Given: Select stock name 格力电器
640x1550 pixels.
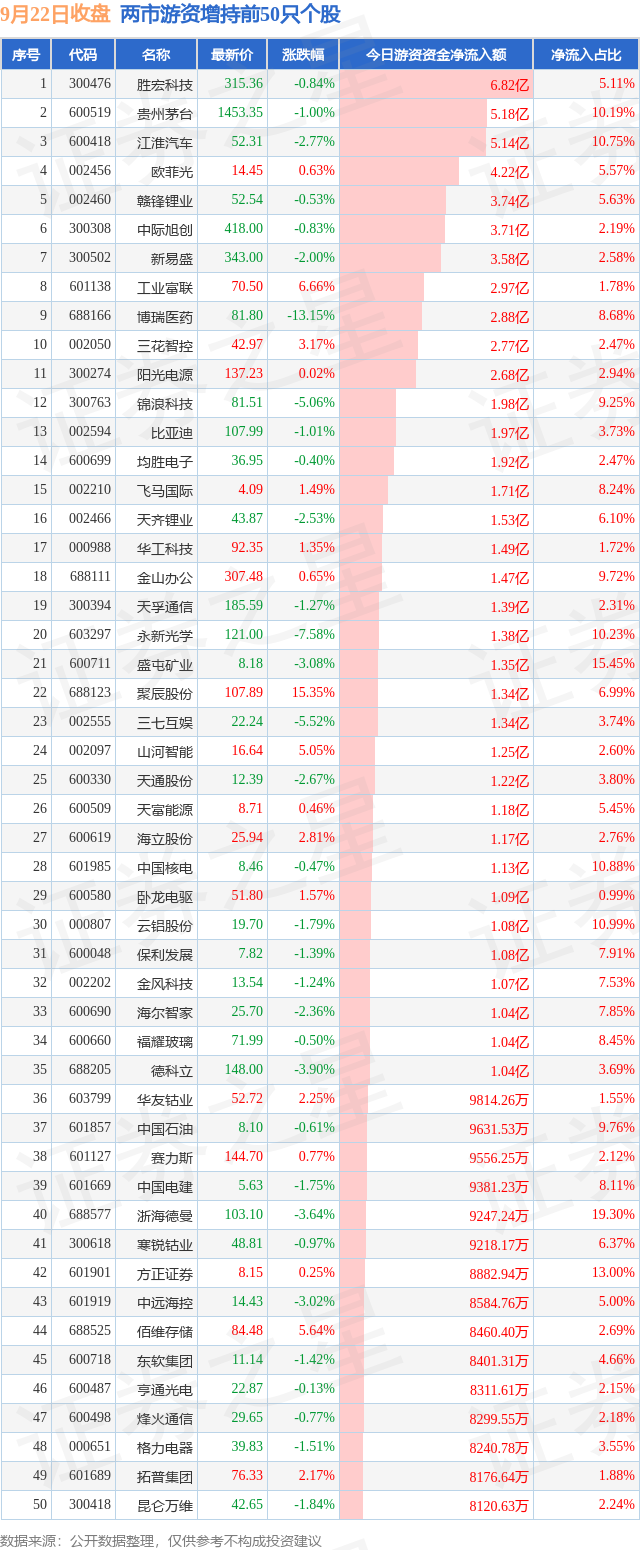Looking at the screenshot, I should [164, 1447].
